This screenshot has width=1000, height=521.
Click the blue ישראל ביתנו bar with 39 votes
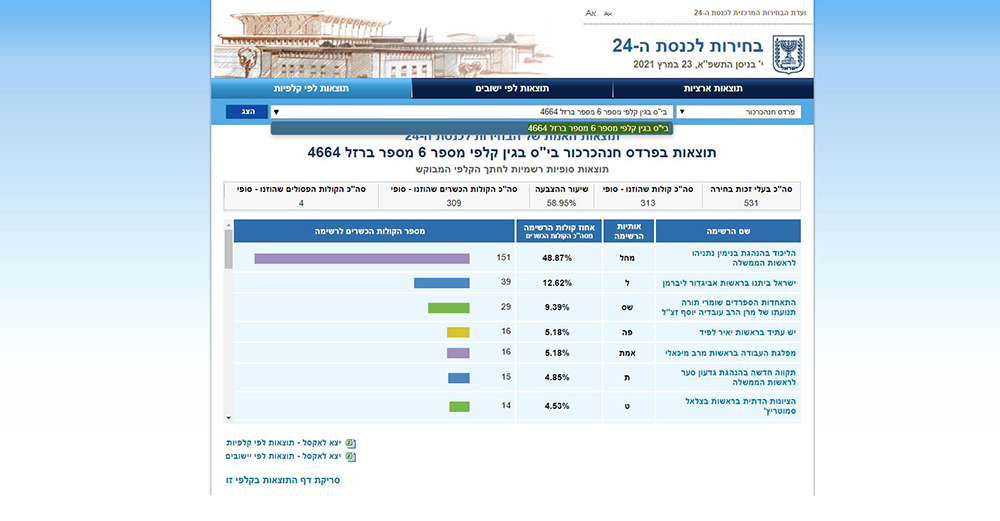click(441, 283)
